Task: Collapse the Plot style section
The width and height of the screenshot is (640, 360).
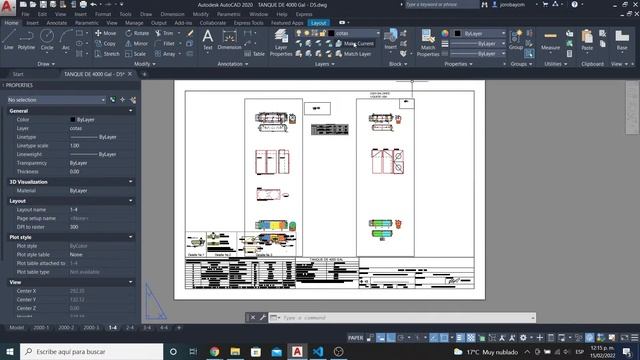Action: click(x=131, y=237)
